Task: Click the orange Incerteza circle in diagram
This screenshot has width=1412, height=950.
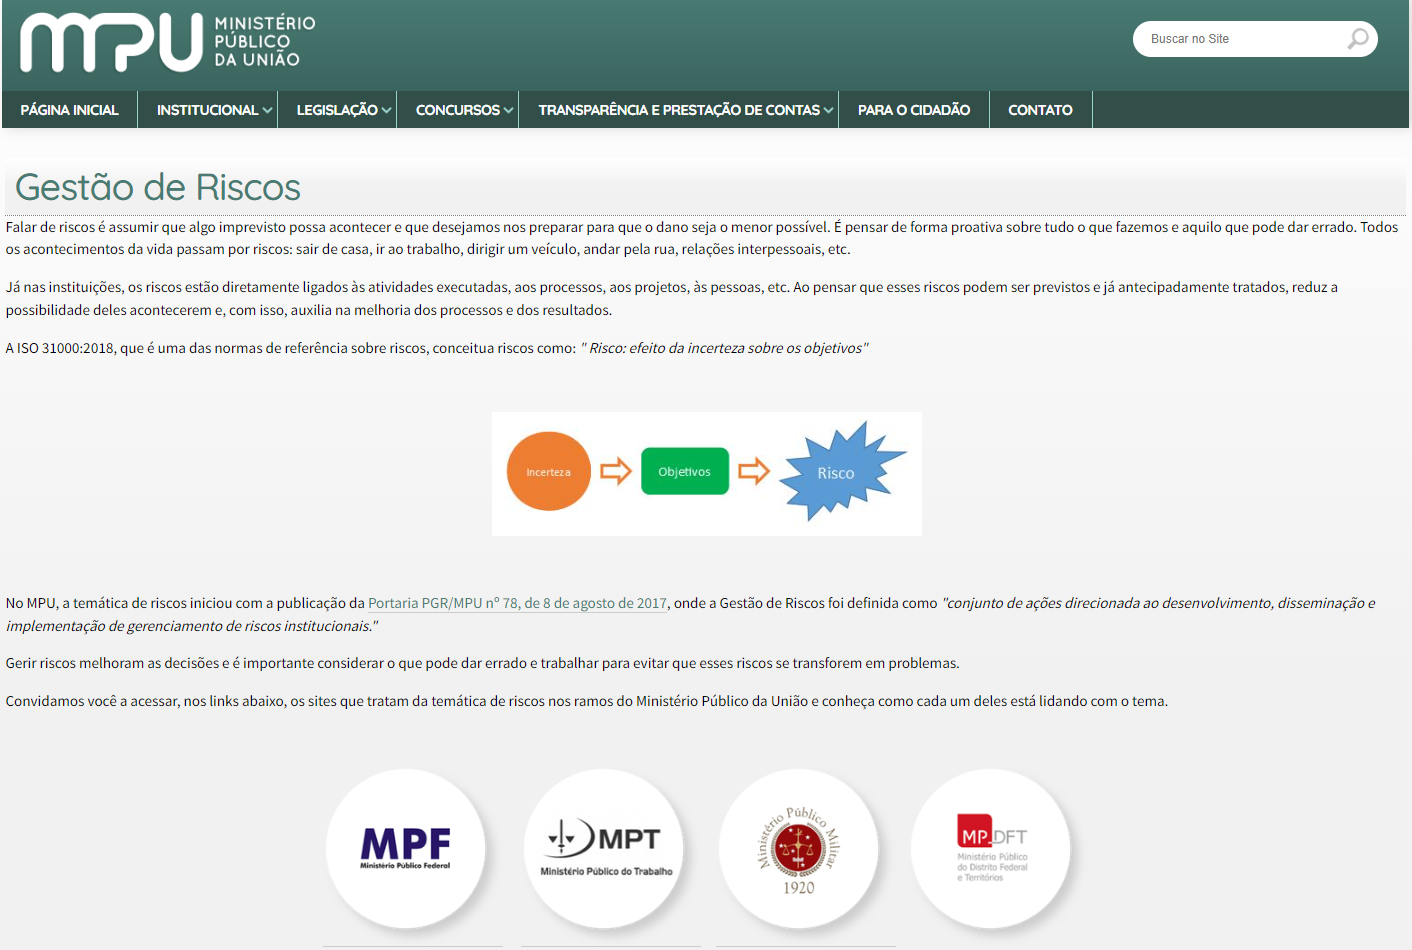Action: (x=548, y=472)
